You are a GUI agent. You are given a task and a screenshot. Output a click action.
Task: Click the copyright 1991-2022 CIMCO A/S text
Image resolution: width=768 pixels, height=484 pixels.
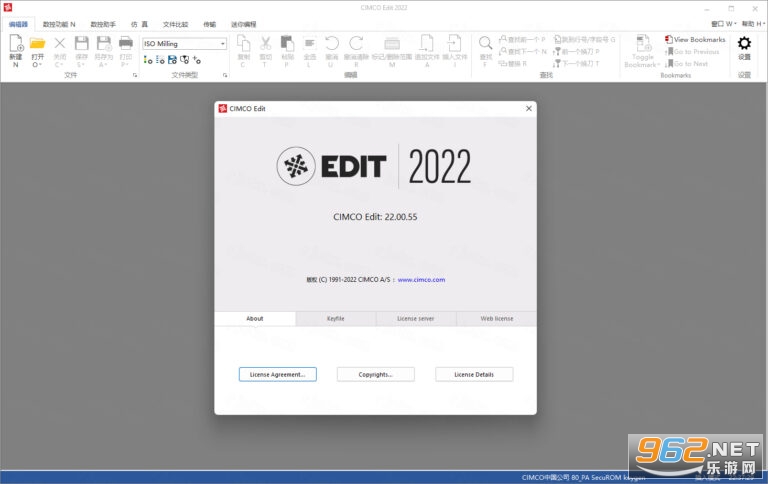pyautogui.click(x=349, y=280)
